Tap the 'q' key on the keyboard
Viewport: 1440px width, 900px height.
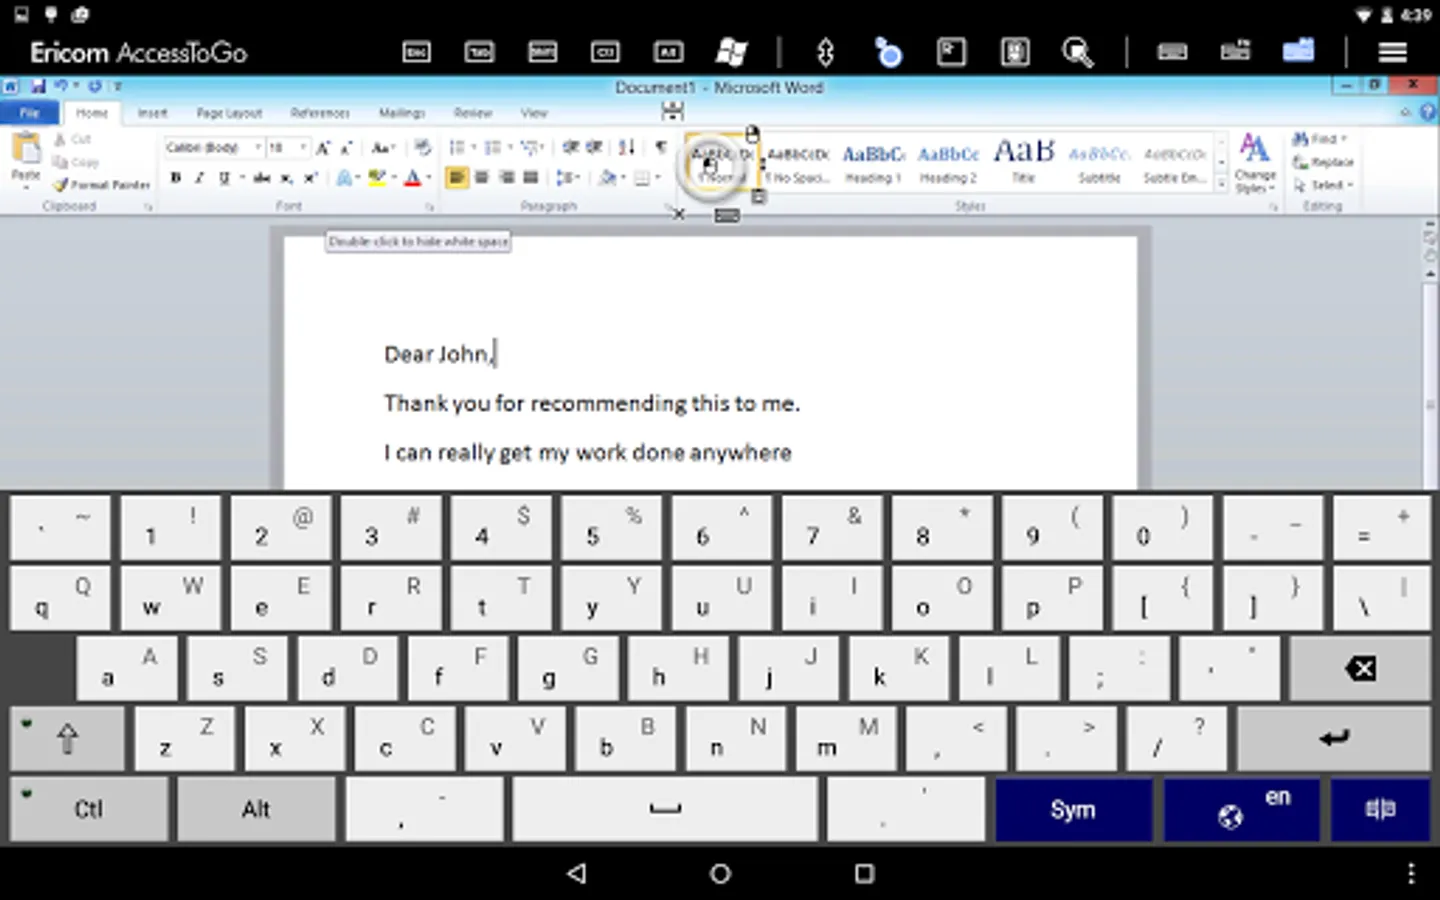tap(60, 597)
